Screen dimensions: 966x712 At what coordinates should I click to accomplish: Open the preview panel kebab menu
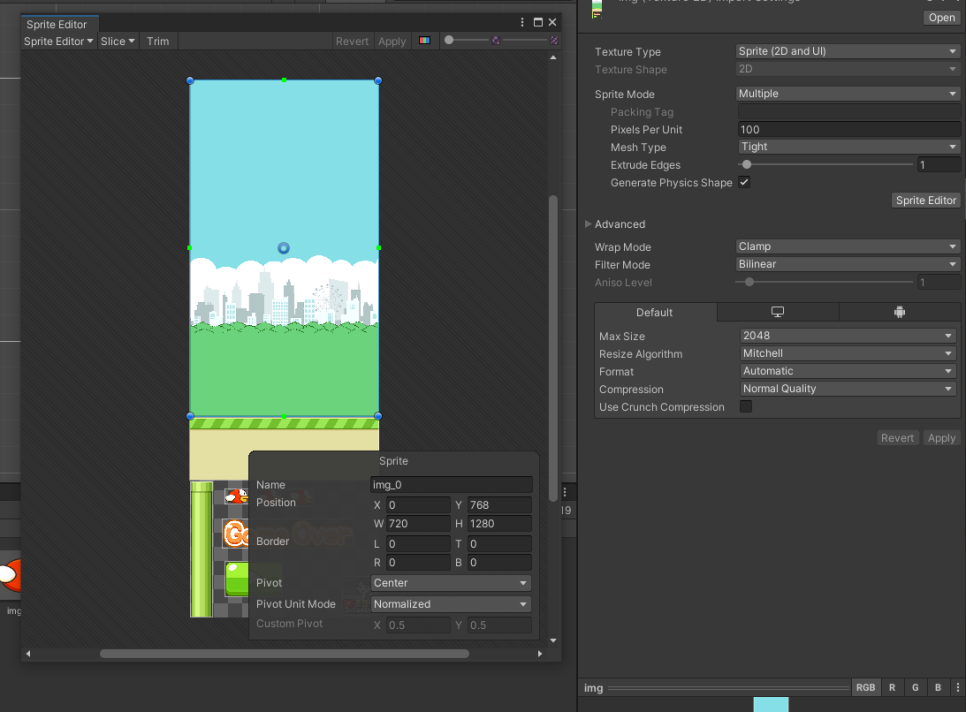[957, 687]
